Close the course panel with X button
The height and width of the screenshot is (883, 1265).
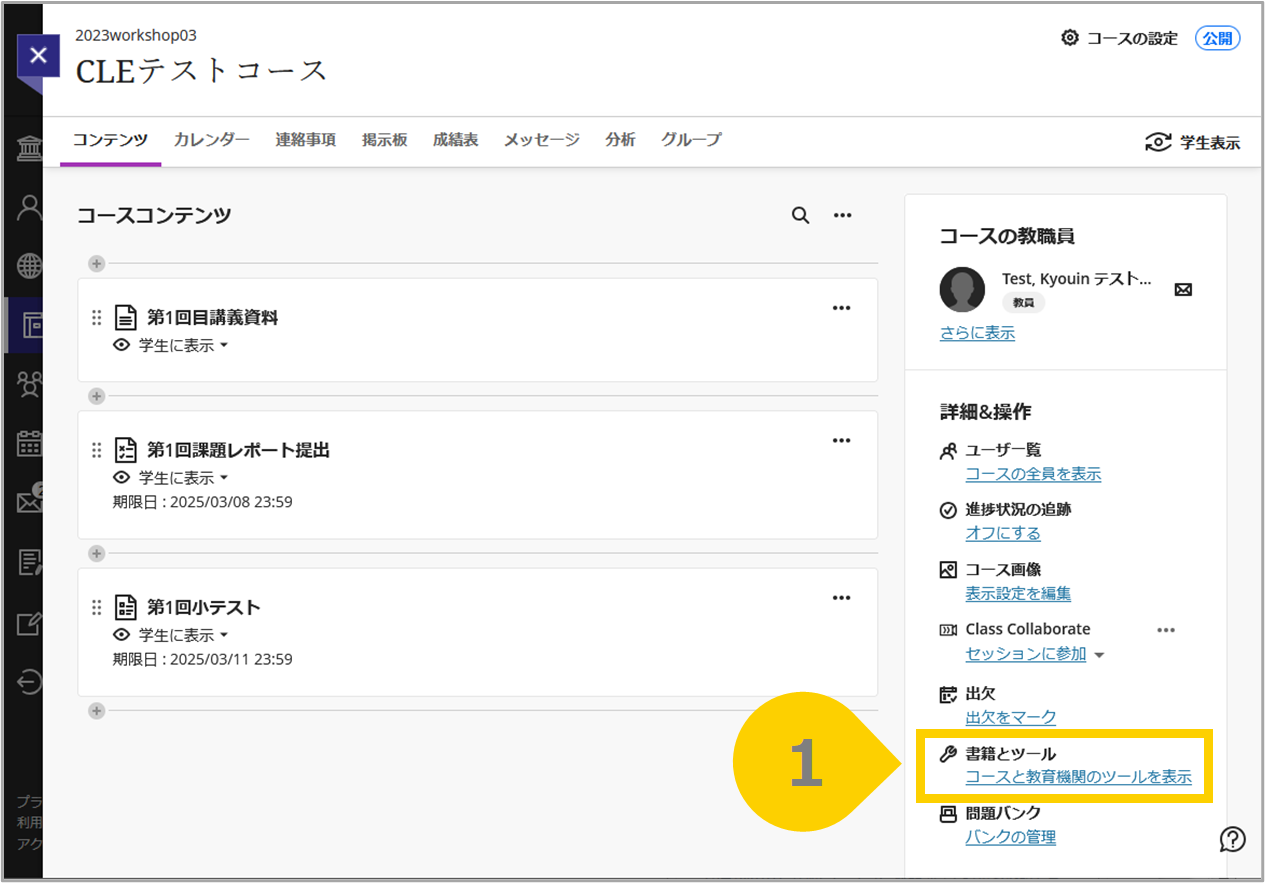click(38, 55)
